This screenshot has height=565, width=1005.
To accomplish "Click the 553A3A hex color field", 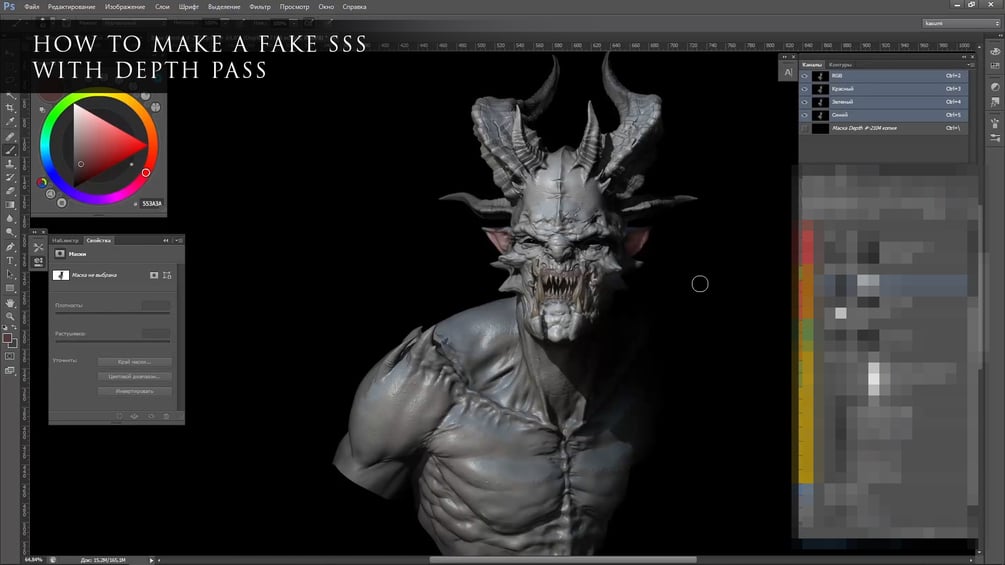I will (151, 204).
